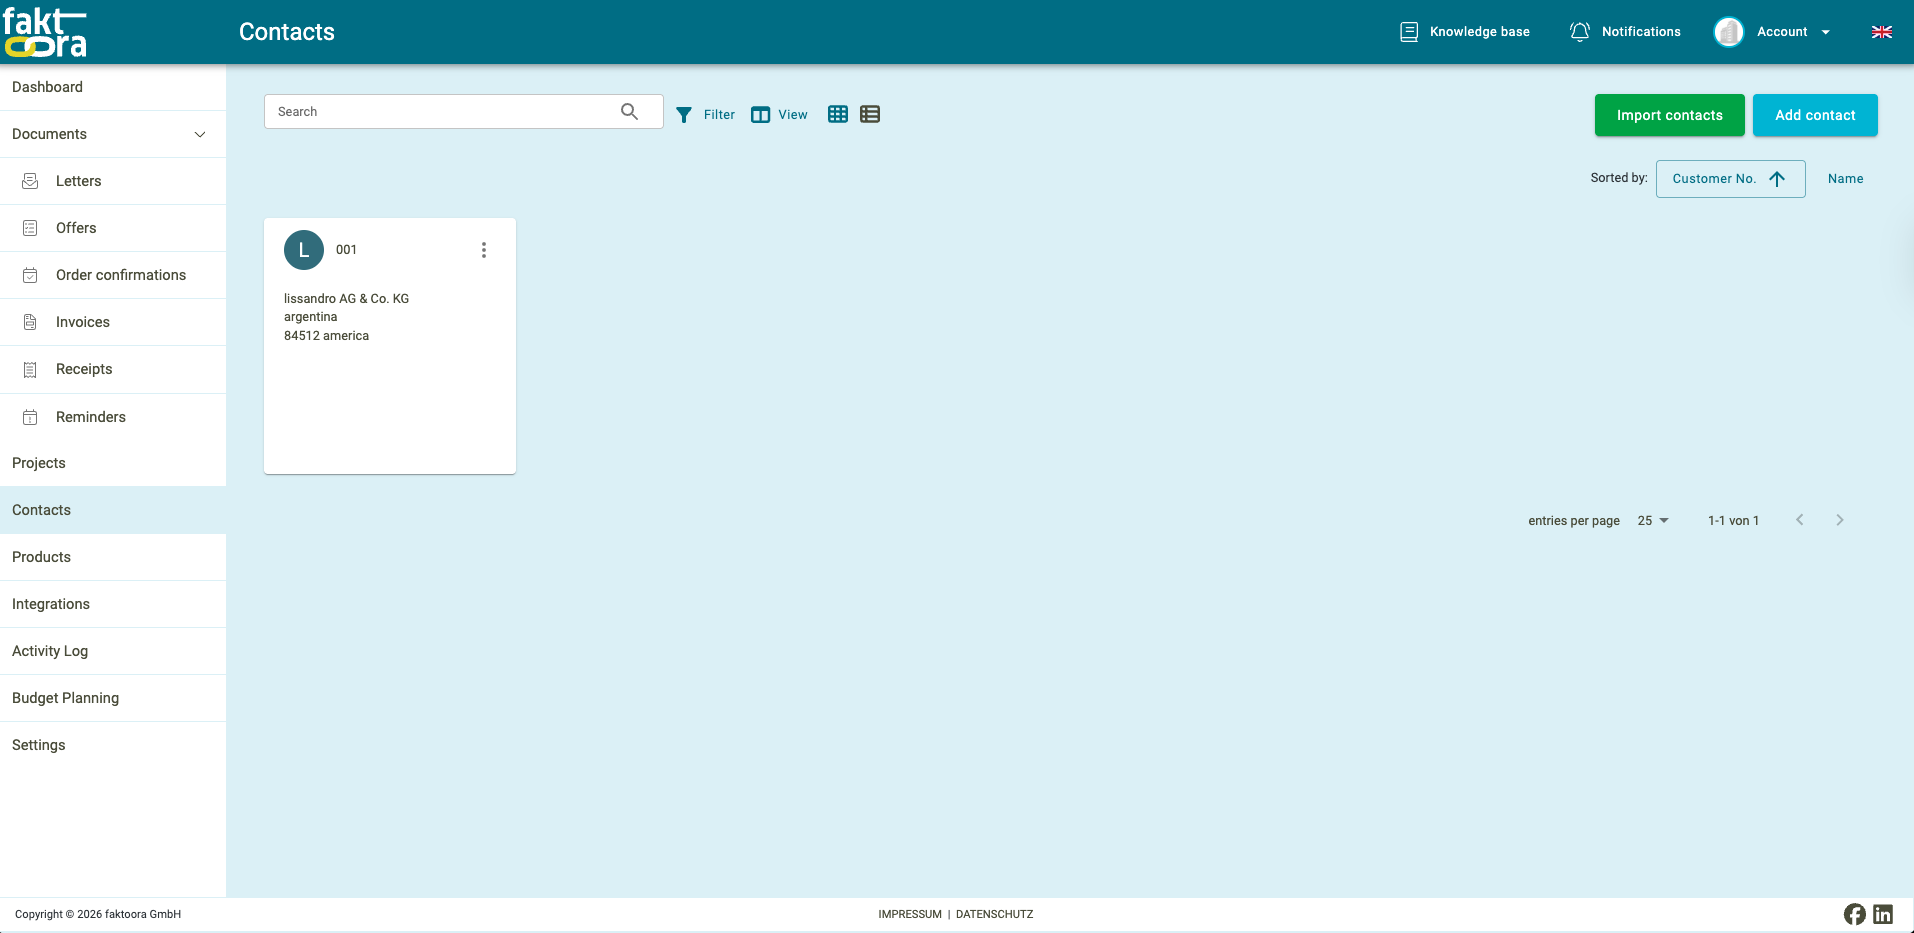The width and height of the screenshot is (1914, 933).
Task: Sort contacts by Name
Action: [x=1845, y=179]
